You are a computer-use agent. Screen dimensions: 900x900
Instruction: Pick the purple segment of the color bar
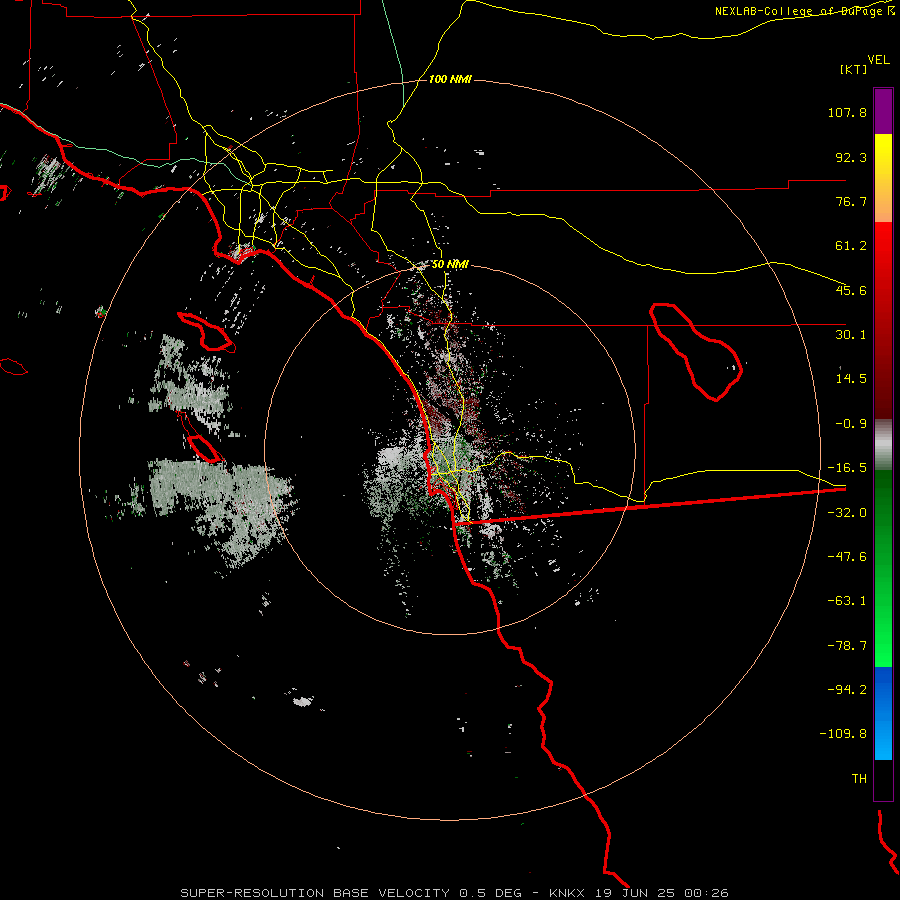coord(883,111)
